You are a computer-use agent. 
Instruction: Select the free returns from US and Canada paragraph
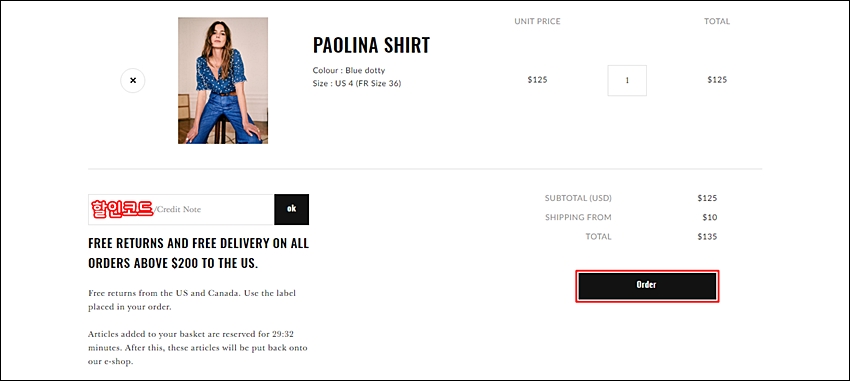(192, 300)
